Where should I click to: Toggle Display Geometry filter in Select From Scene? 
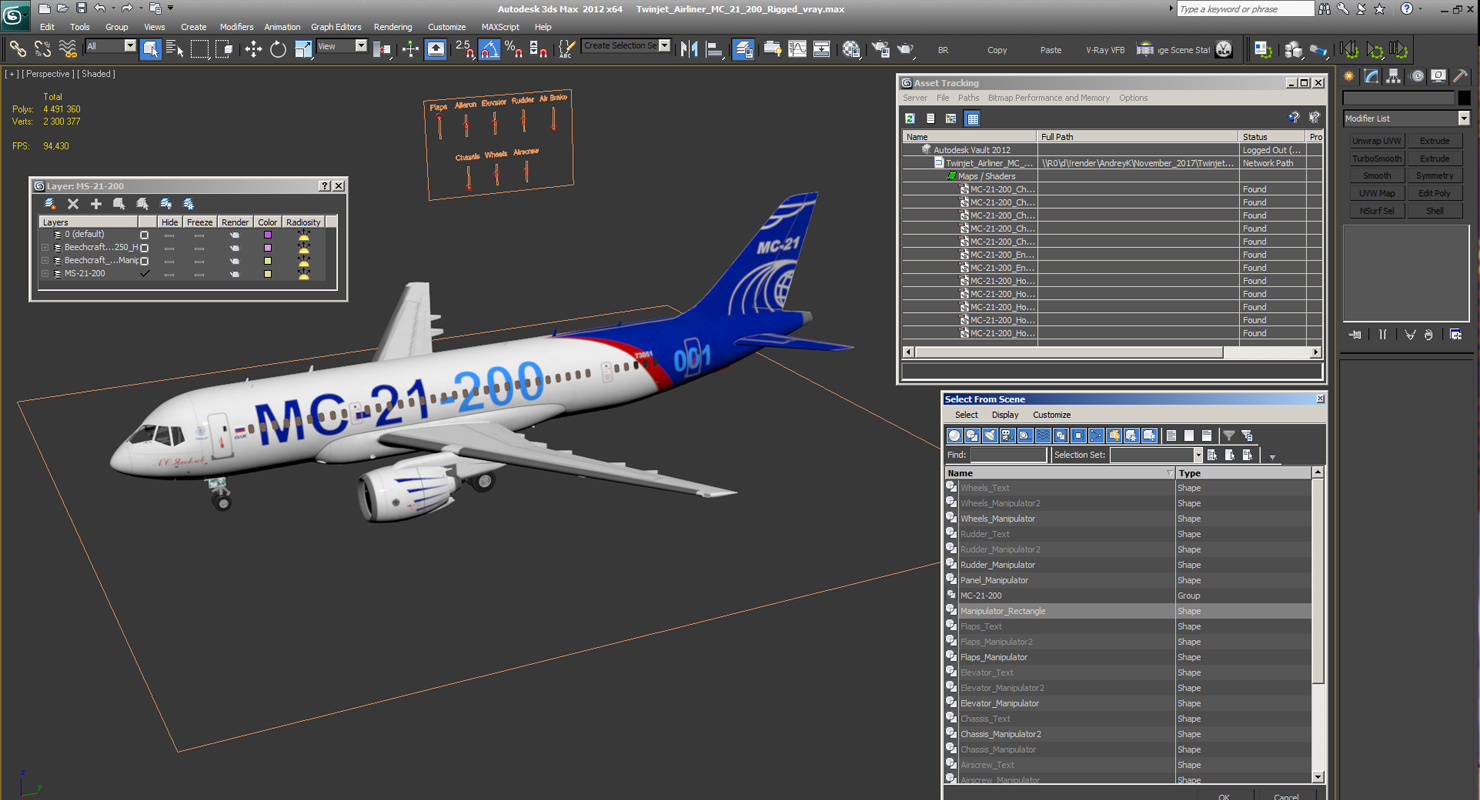[x=954, y=435]
